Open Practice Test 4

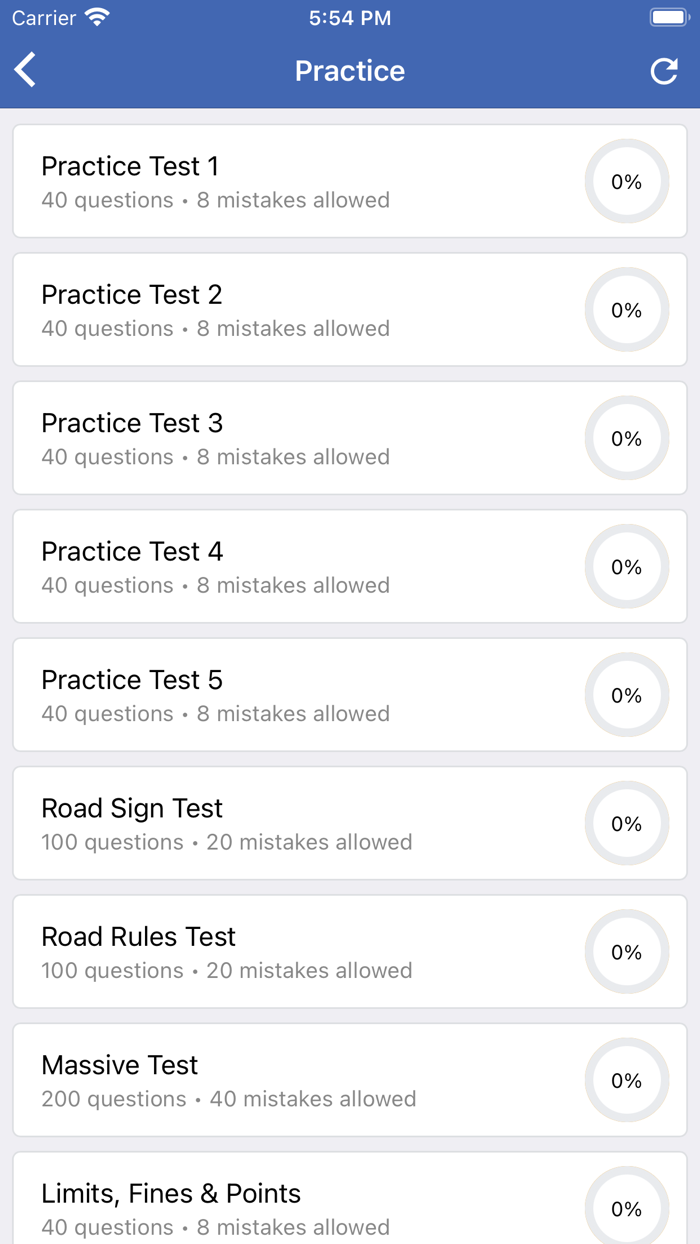coord(300,566)
